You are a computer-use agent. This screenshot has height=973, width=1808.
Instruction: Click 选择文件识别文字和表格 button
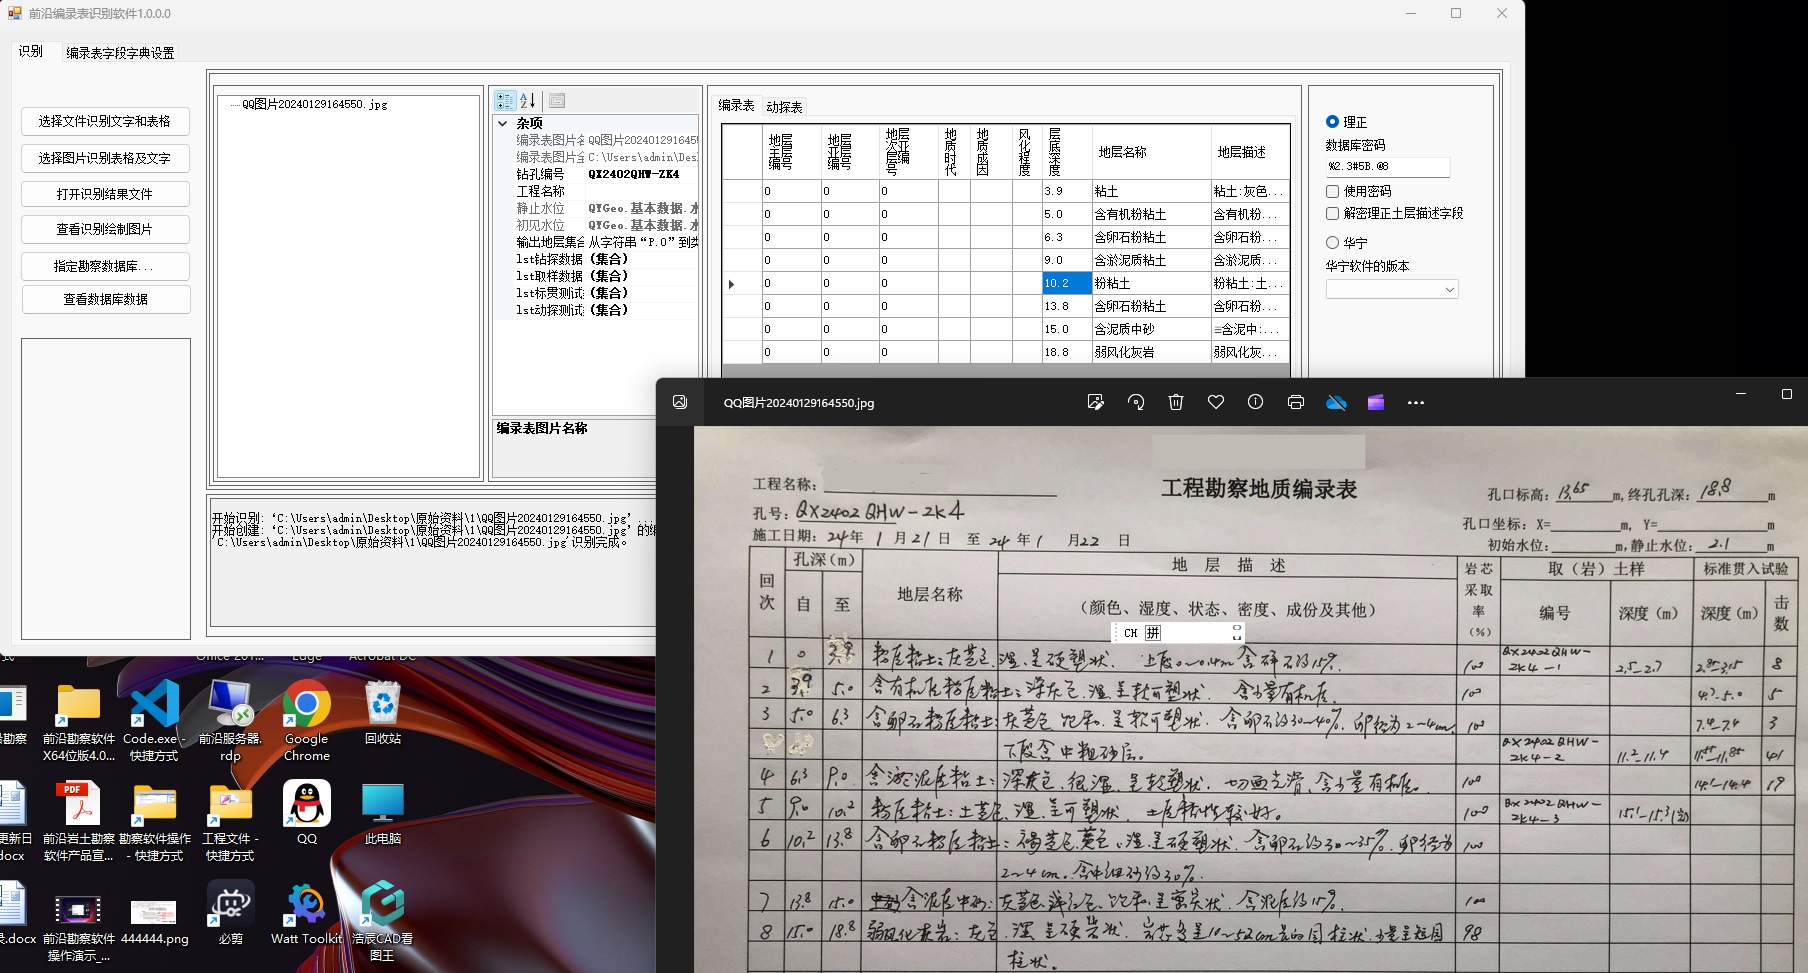click(105, 121)
